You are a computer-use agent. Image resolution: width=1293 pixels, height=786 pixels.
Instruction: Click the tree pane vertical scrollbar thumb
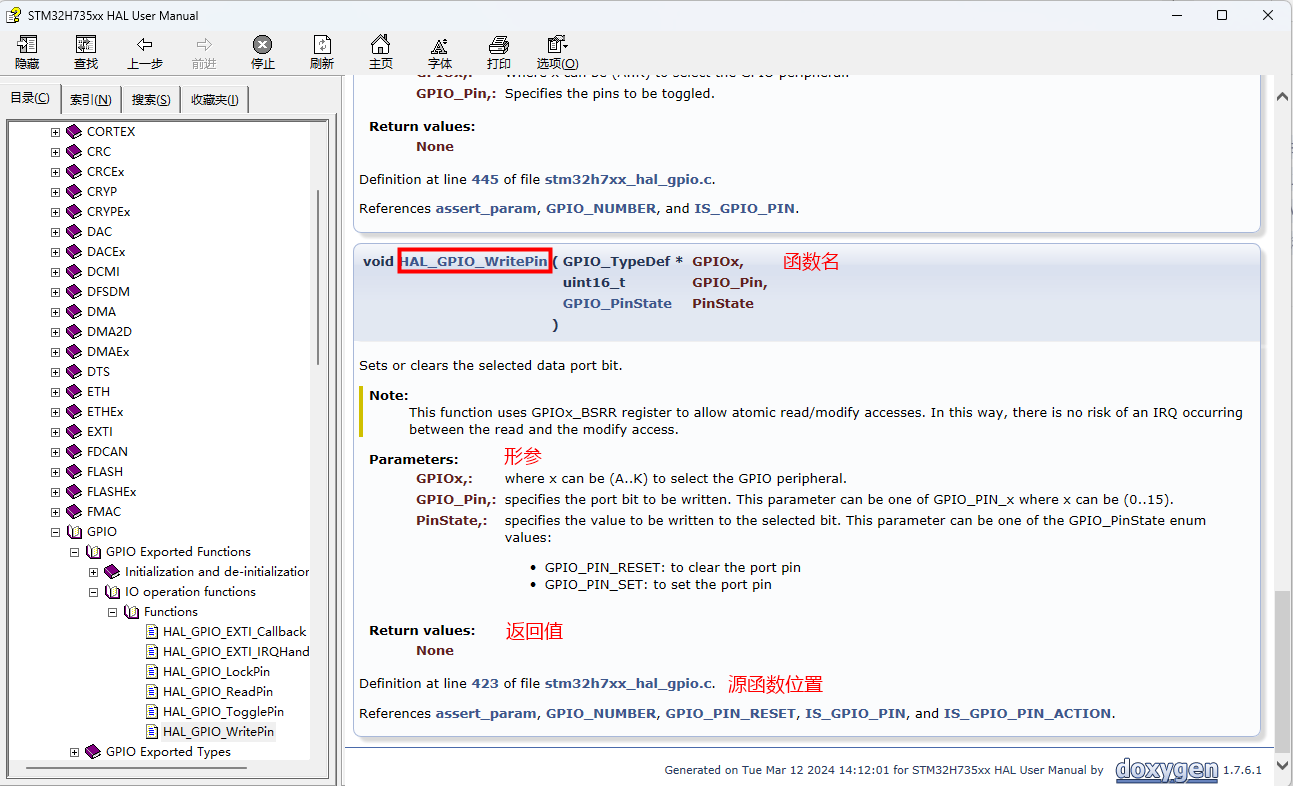(x=319, y=277)
